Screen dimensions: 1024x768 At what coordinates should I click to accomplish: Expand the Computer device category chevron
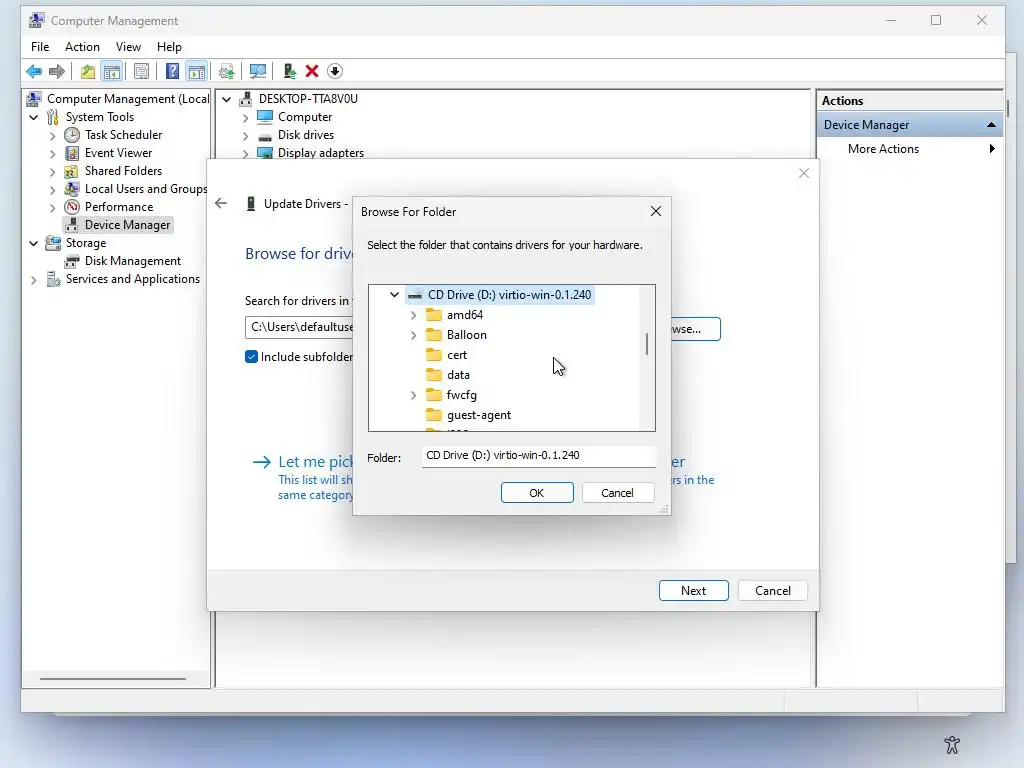(246, 118)
